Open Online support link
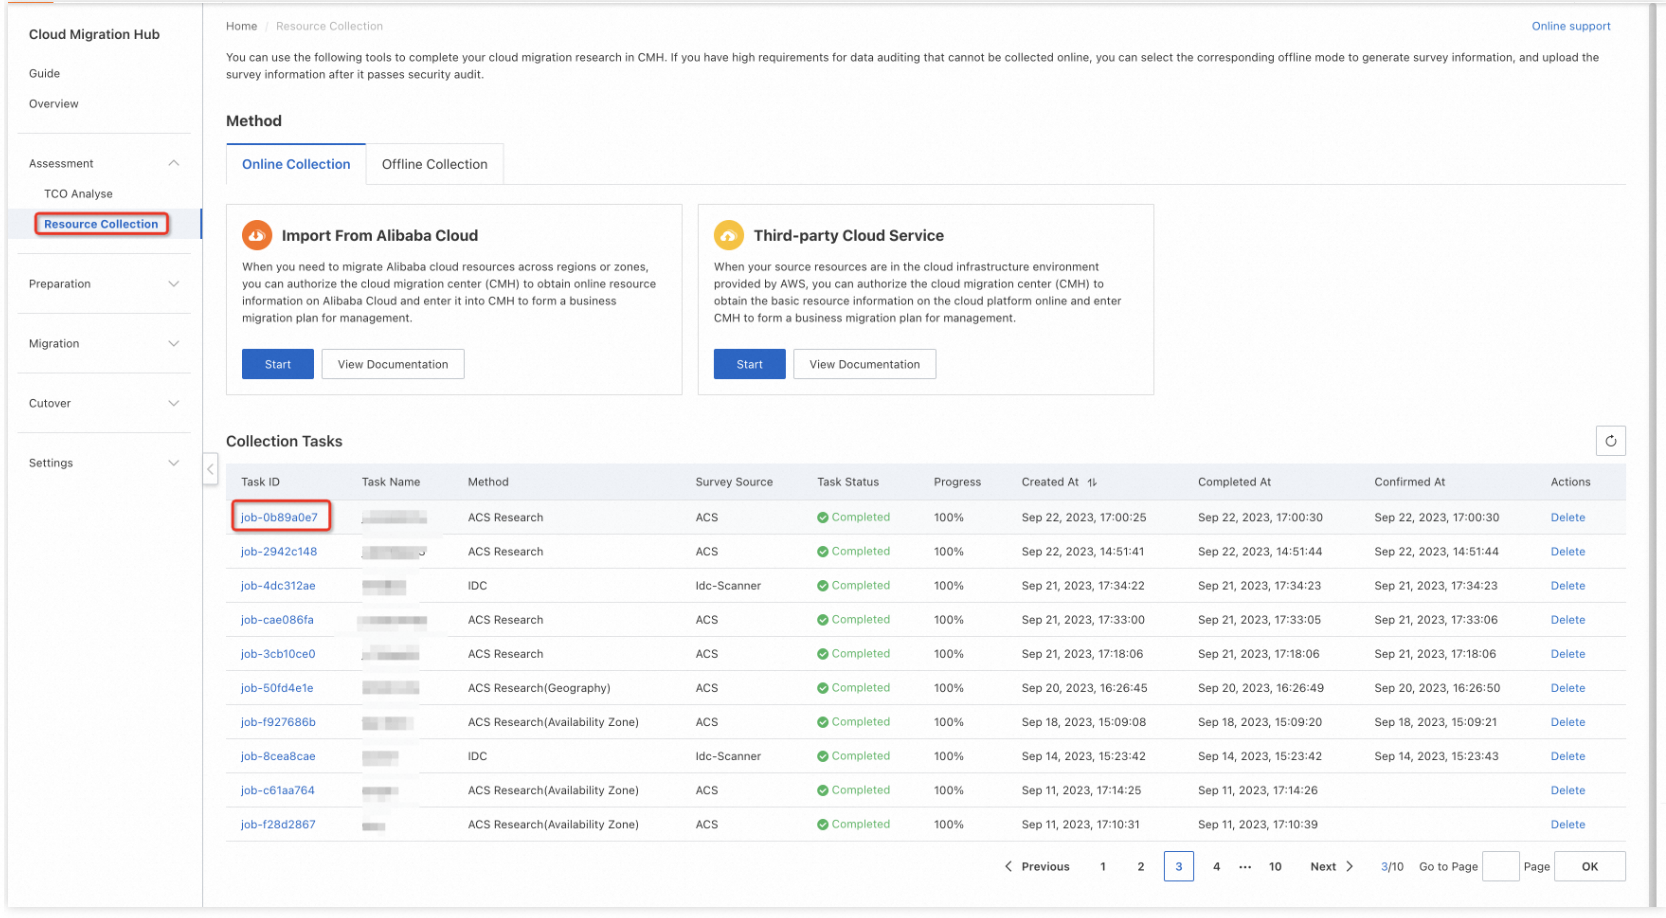The height and width of the screenshot is (918, 1666). click(x=1570, y=26)
